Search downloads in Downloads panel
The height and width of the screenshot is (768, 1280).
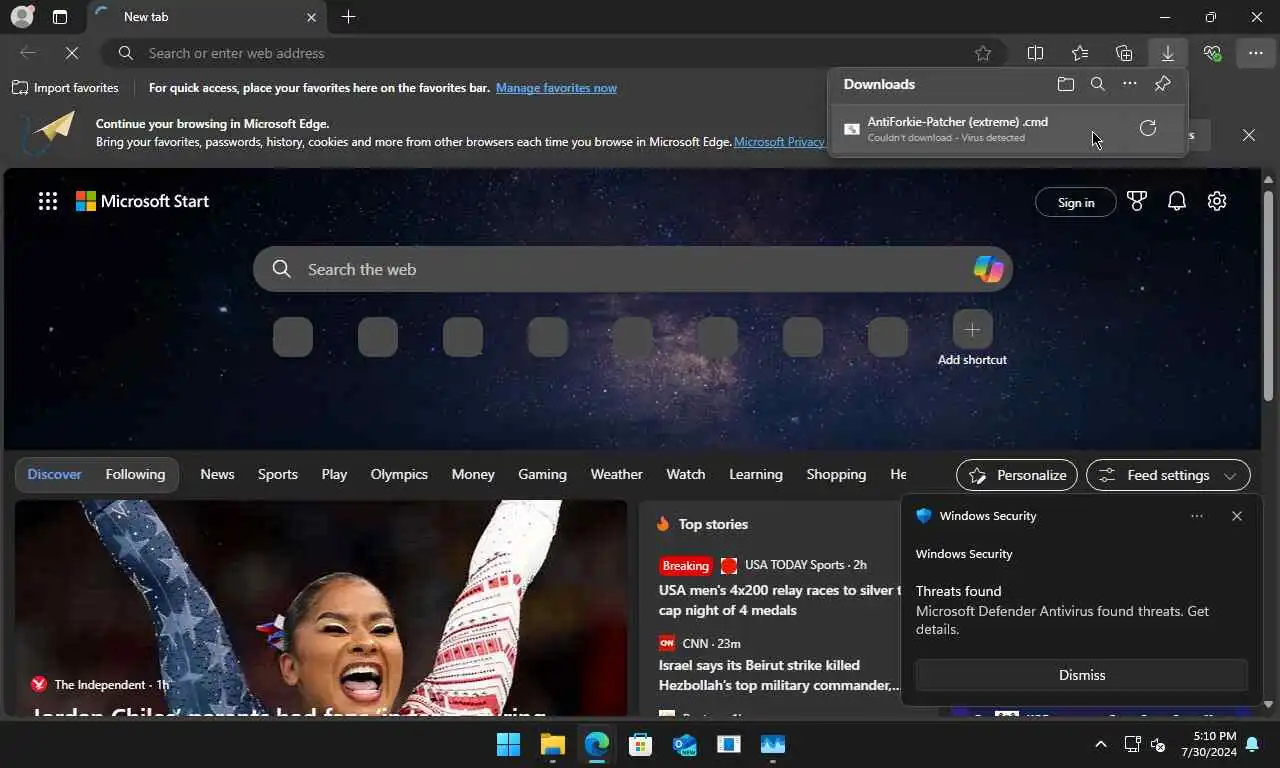(1098, 84)
